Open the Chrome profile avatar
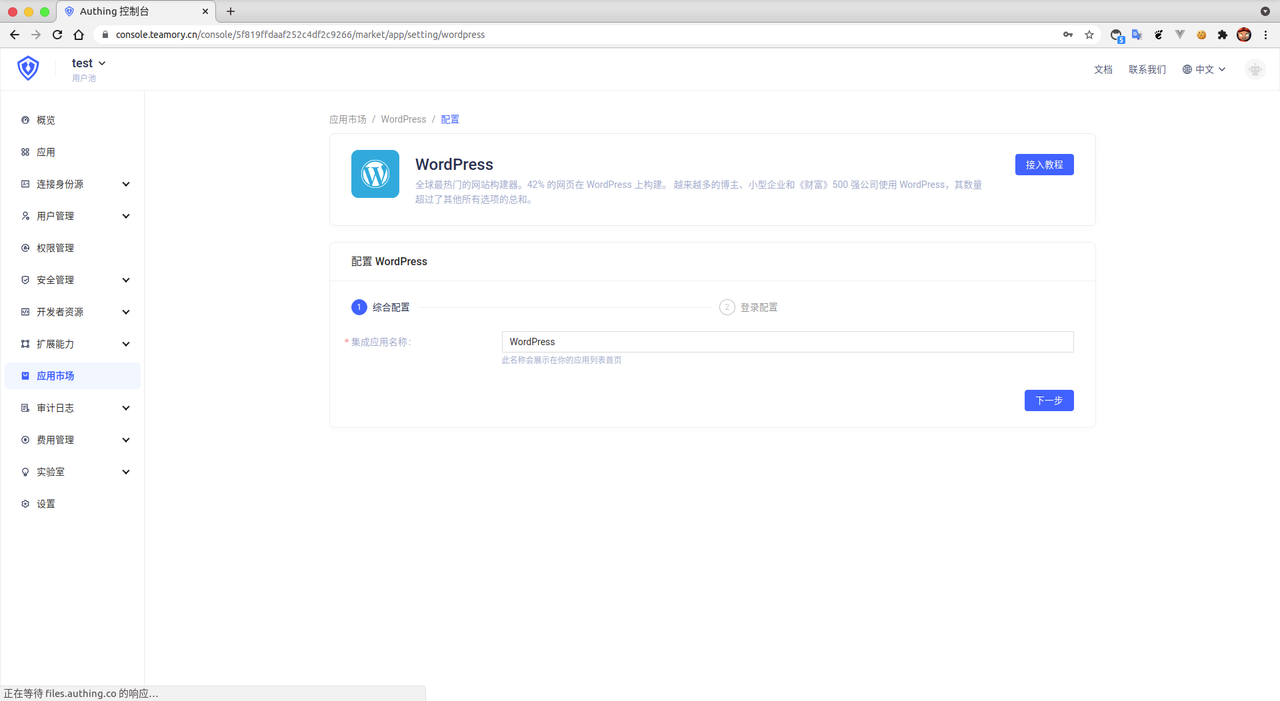 (x=1244, y=34)
